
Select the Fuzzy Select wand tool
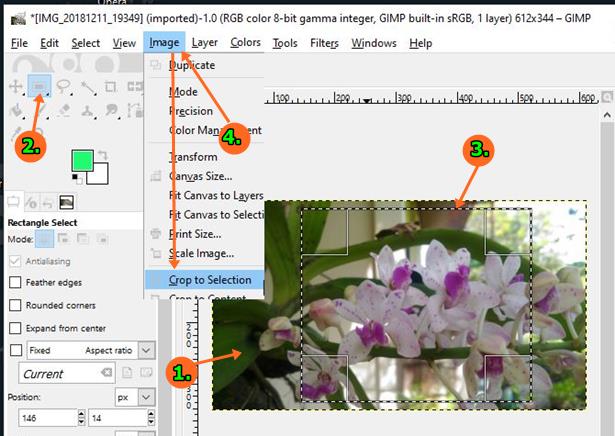[88, 87]
